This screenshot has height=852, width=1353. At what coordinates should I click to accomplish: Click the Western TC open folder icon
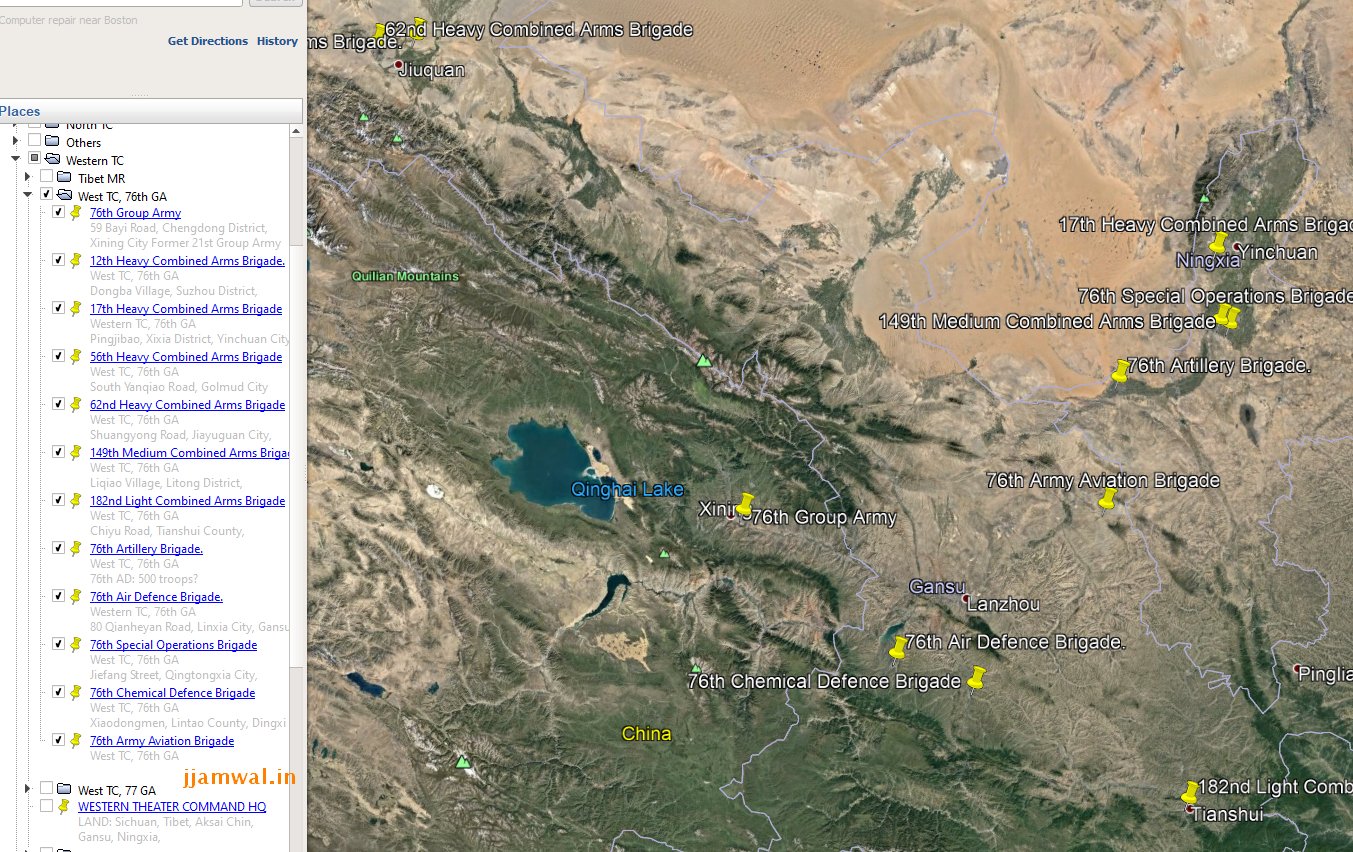pos(52,160)
